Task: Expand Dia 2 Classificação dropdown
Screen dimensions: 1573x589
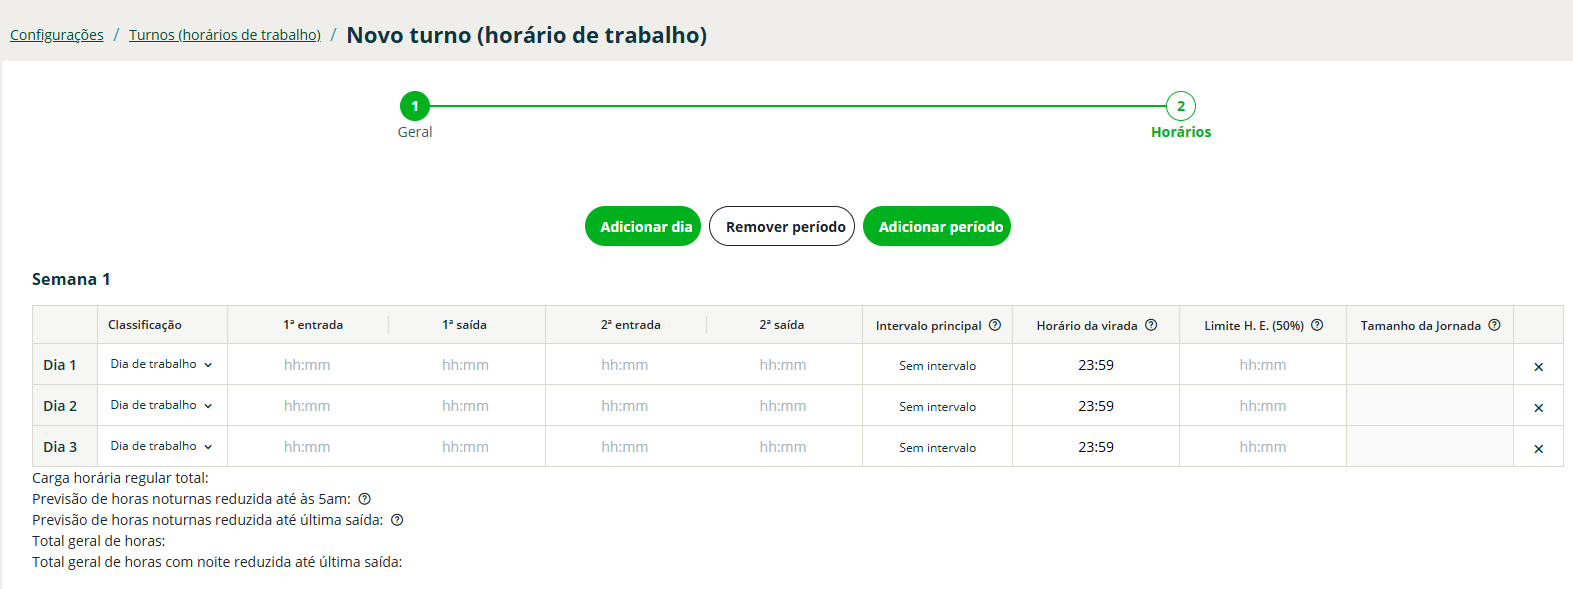Action: 162,405
